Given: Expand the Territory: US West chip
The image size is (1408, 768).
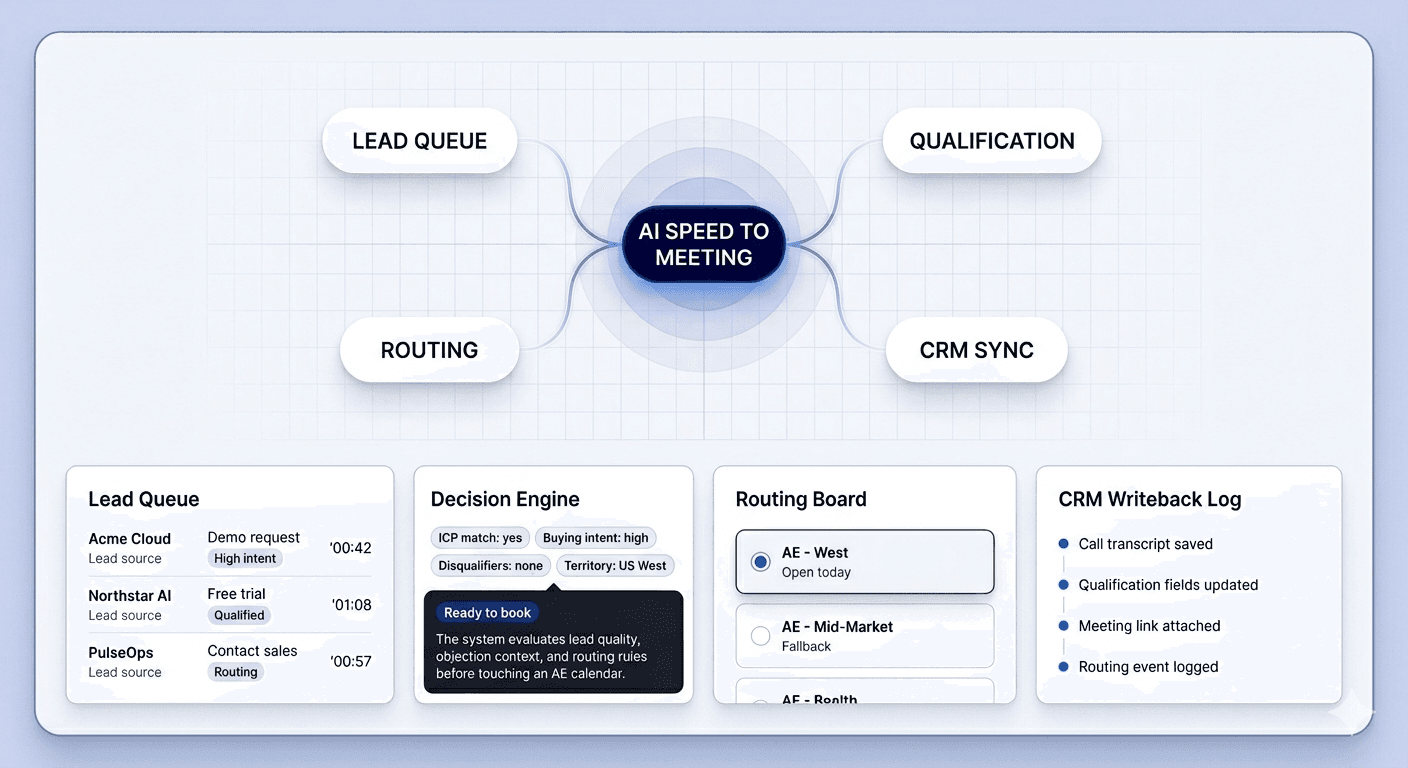Looking at the screenshot, I should pyautogui.click(x=614, y=565).
